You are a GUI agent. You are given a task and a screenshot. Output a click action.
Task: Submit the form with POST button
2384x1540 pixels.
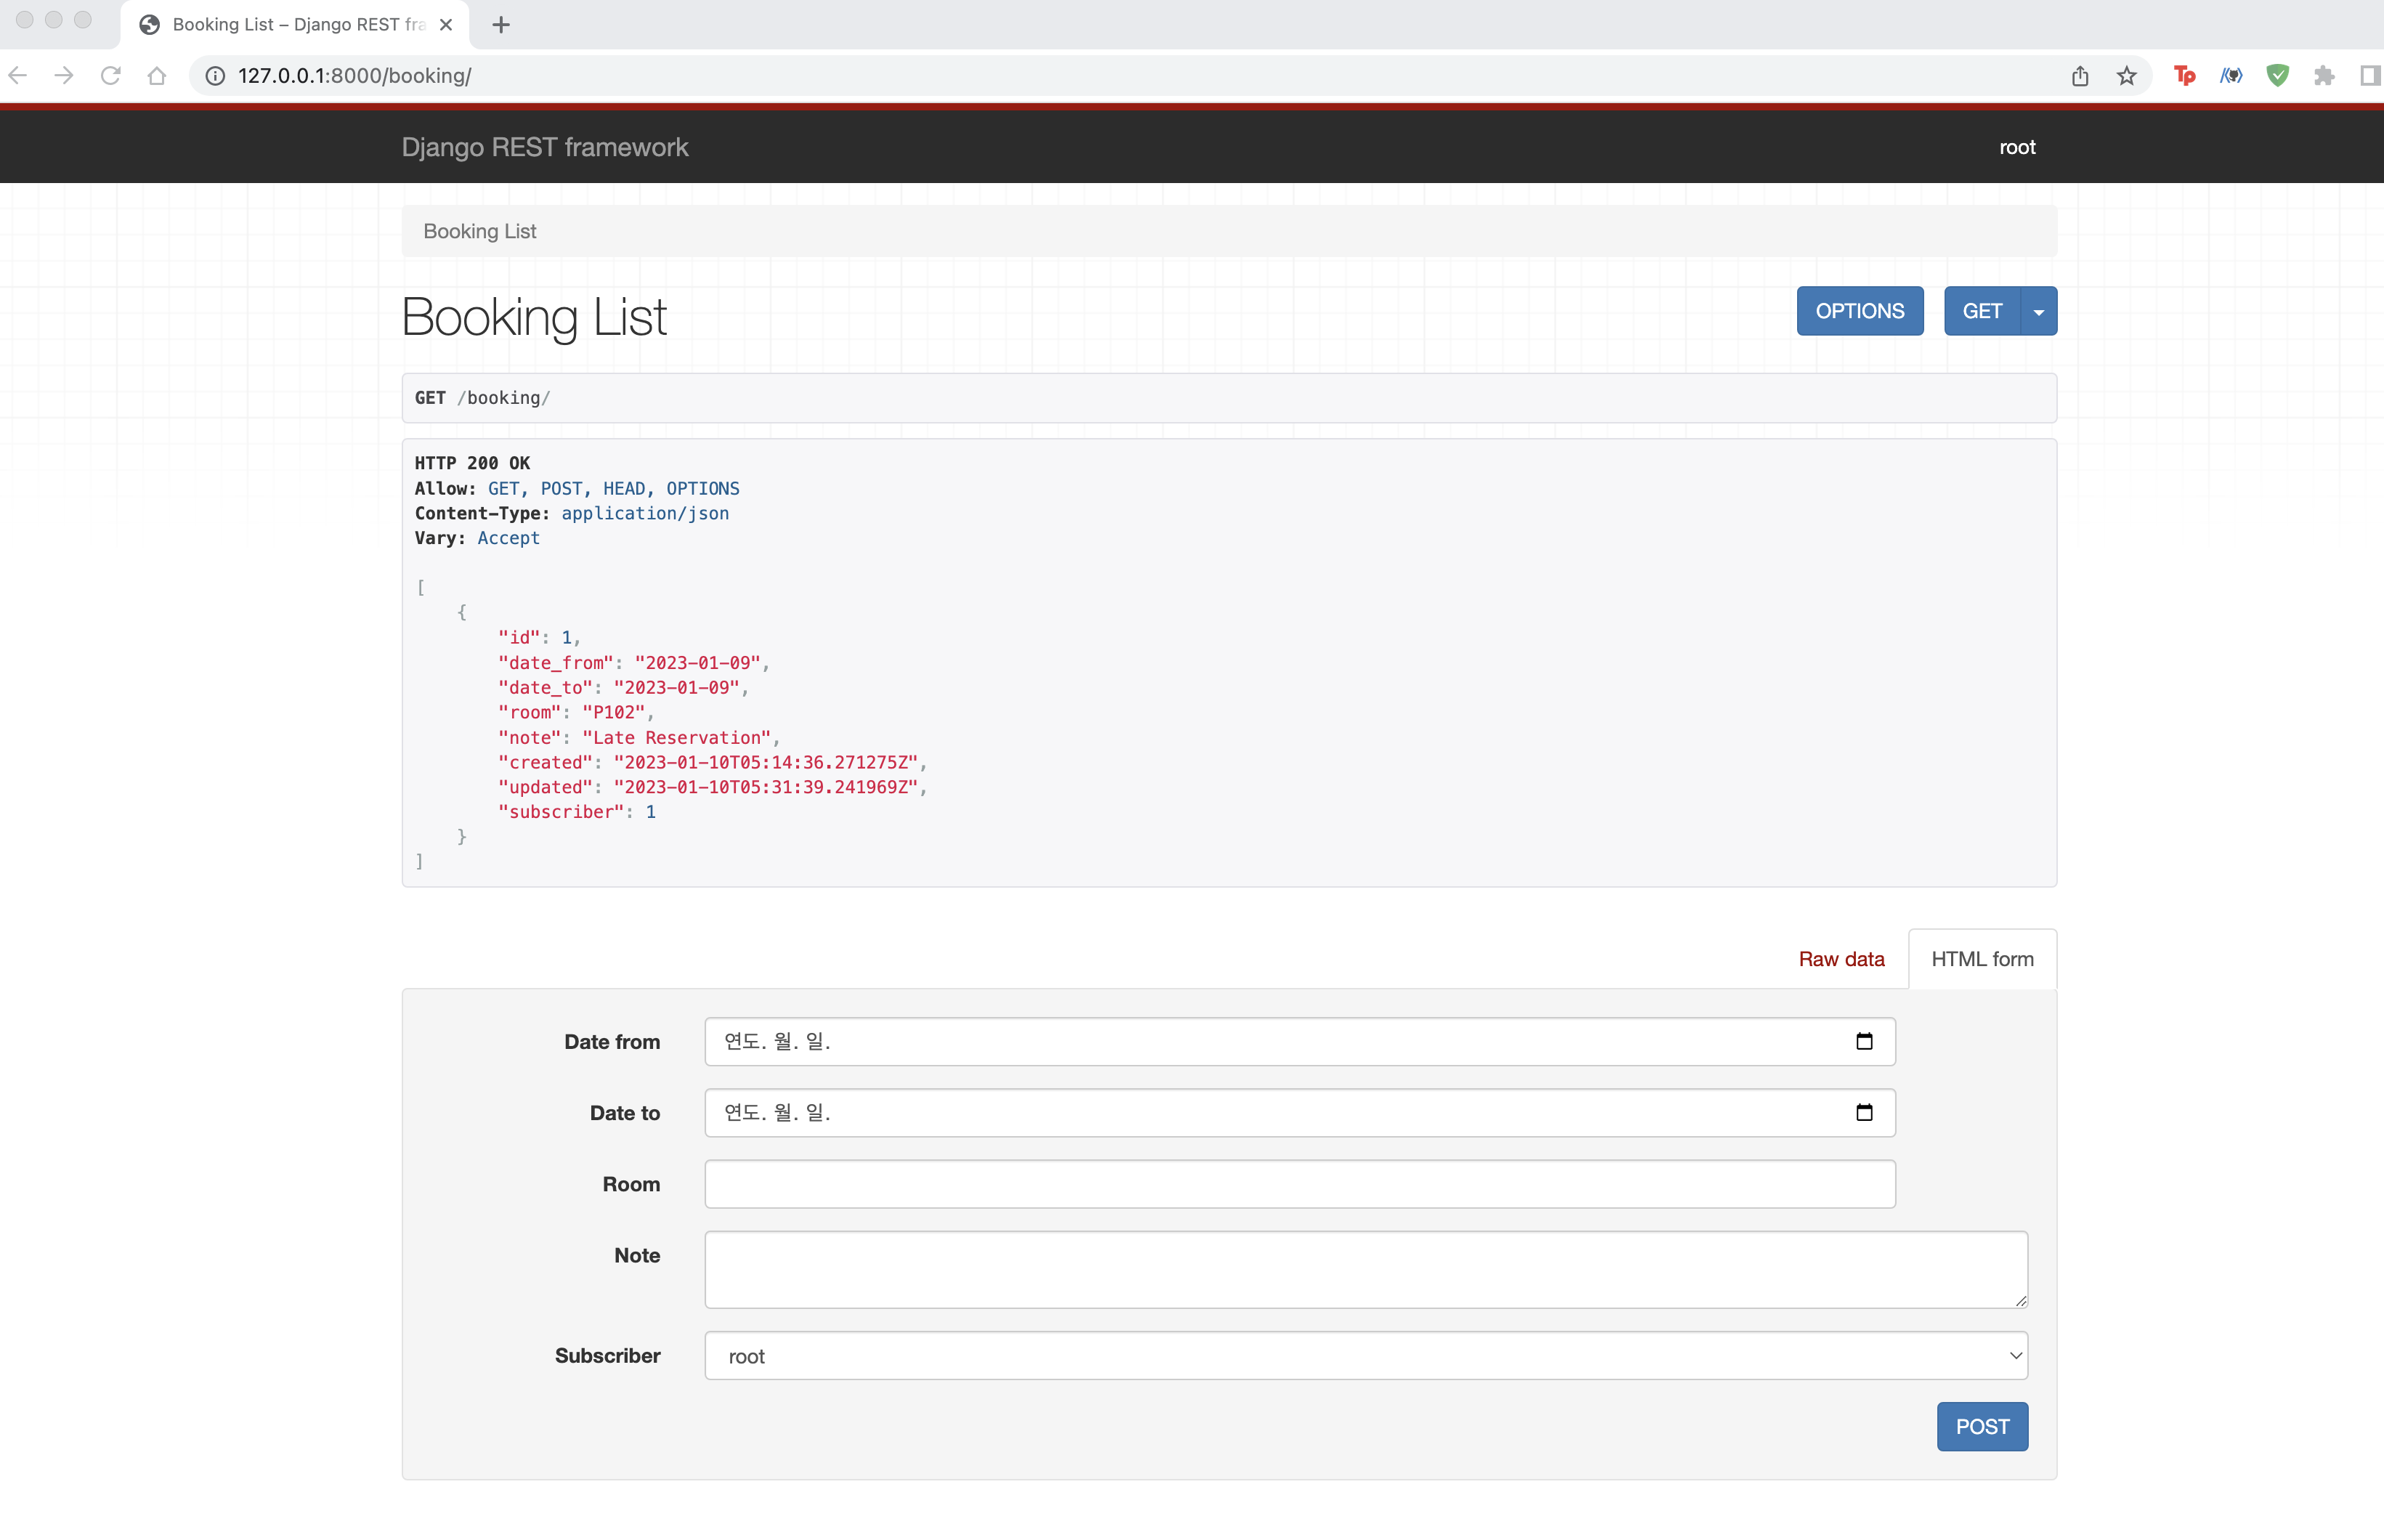pyautogui.click(x=1982, y=1427)
